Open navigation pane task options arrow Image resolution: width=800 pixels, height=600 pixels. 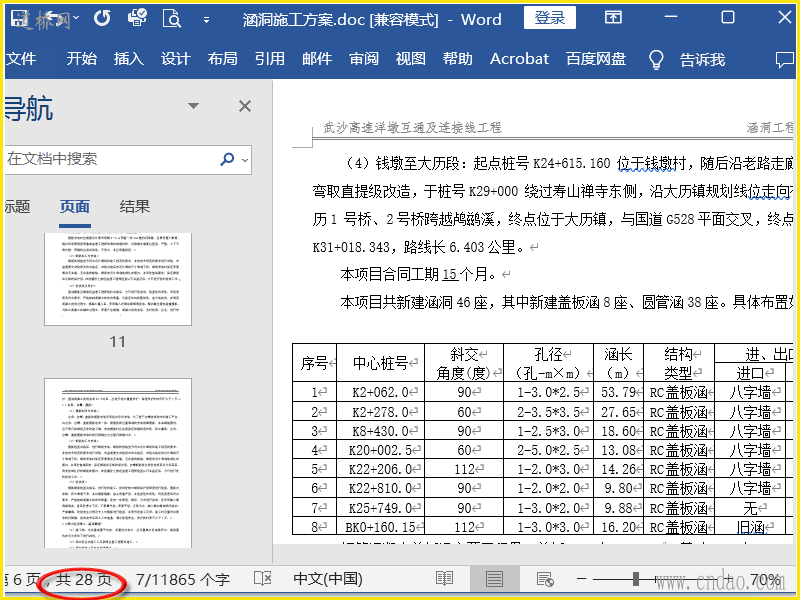[194, 106]
